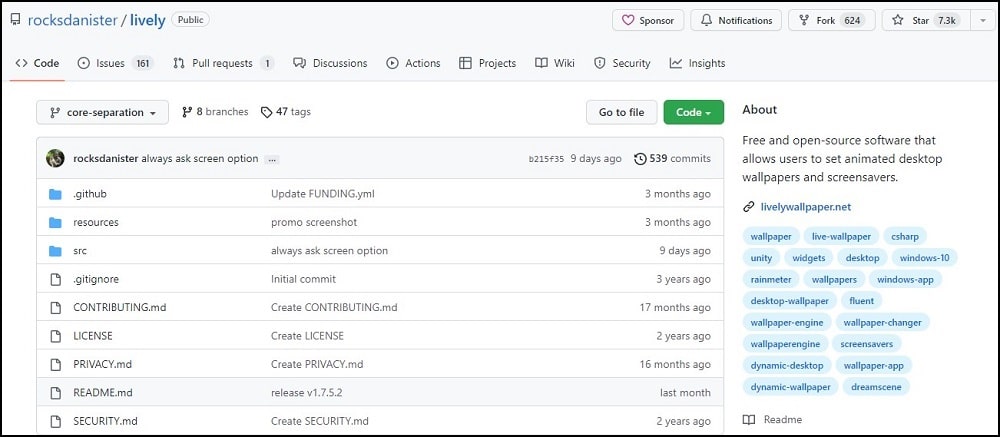This screenshot has width=1000, height=437.
Task: Expand commit message ellipsis button
Action: point(272,159)
